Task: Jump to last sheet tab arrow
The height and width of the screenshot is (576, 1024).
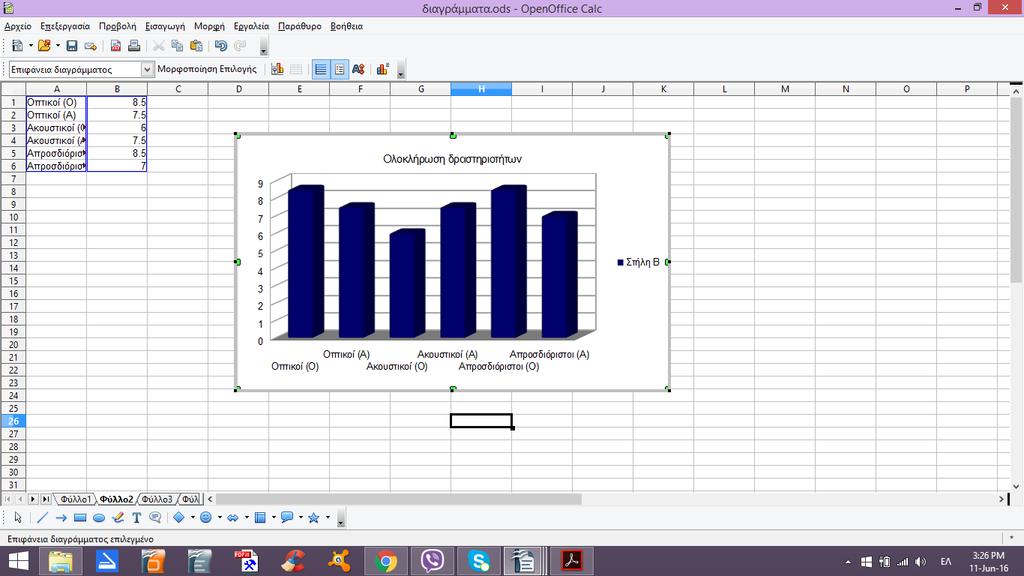Action: 46,499
